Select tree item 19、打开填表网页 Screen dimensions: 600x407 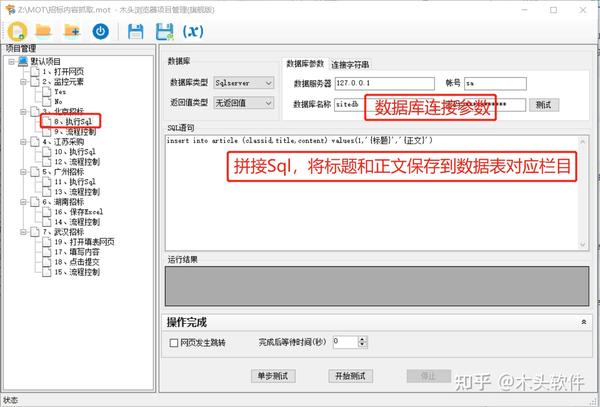84,242
